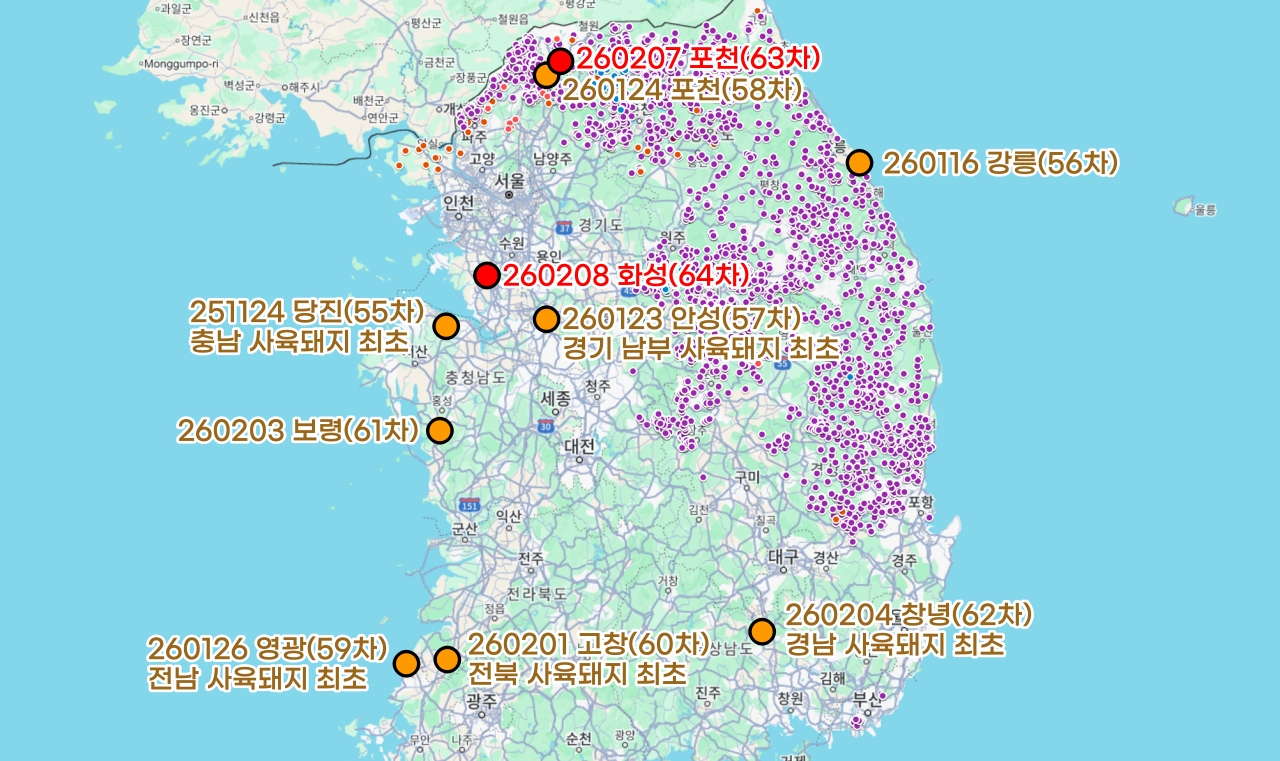
Task: Click the 260208 화성(64차) red label
Action: coord(625,276)
